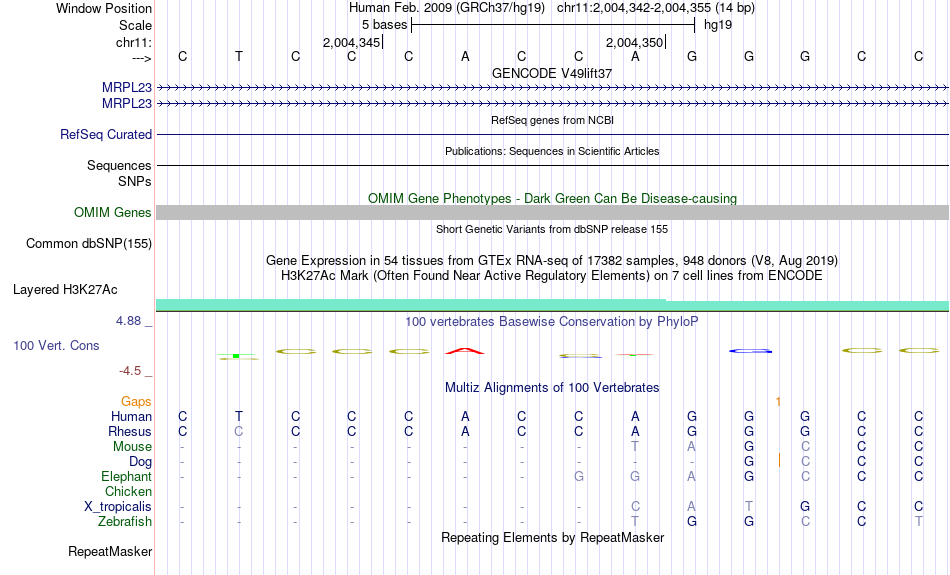950x575 pixels.
Task: Click the gray OMIM Genes track bar
Action: pyautogui.click(x=553, y=212)
